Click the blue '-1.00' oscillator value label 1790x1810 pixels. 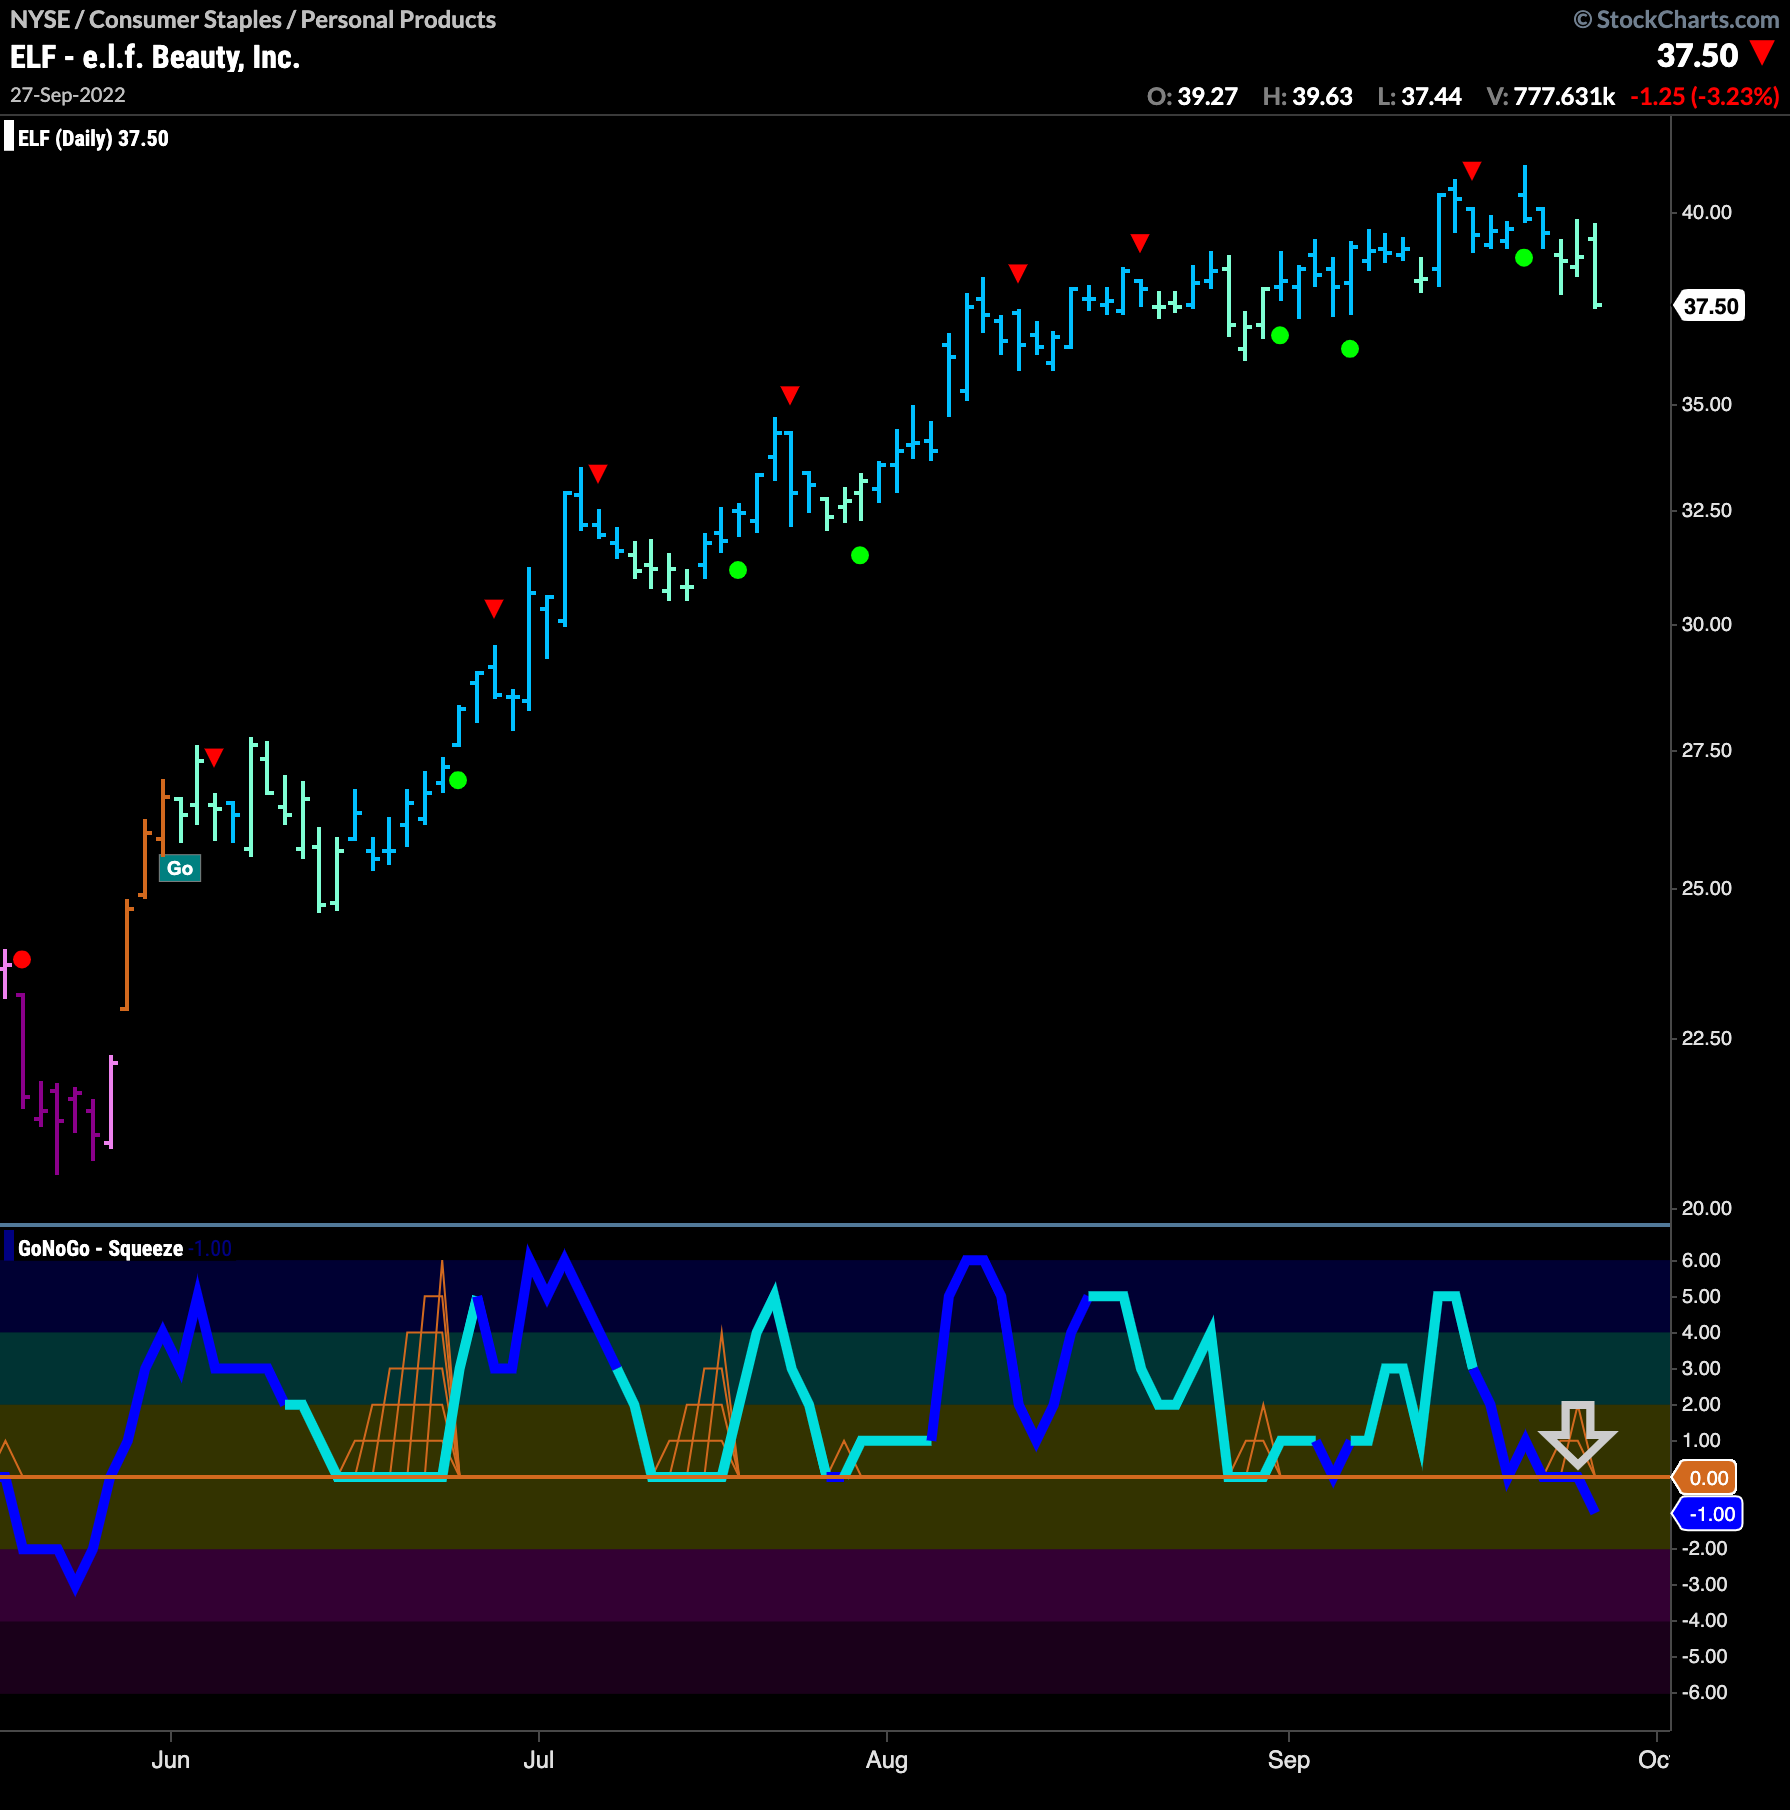(1710, 1514)
